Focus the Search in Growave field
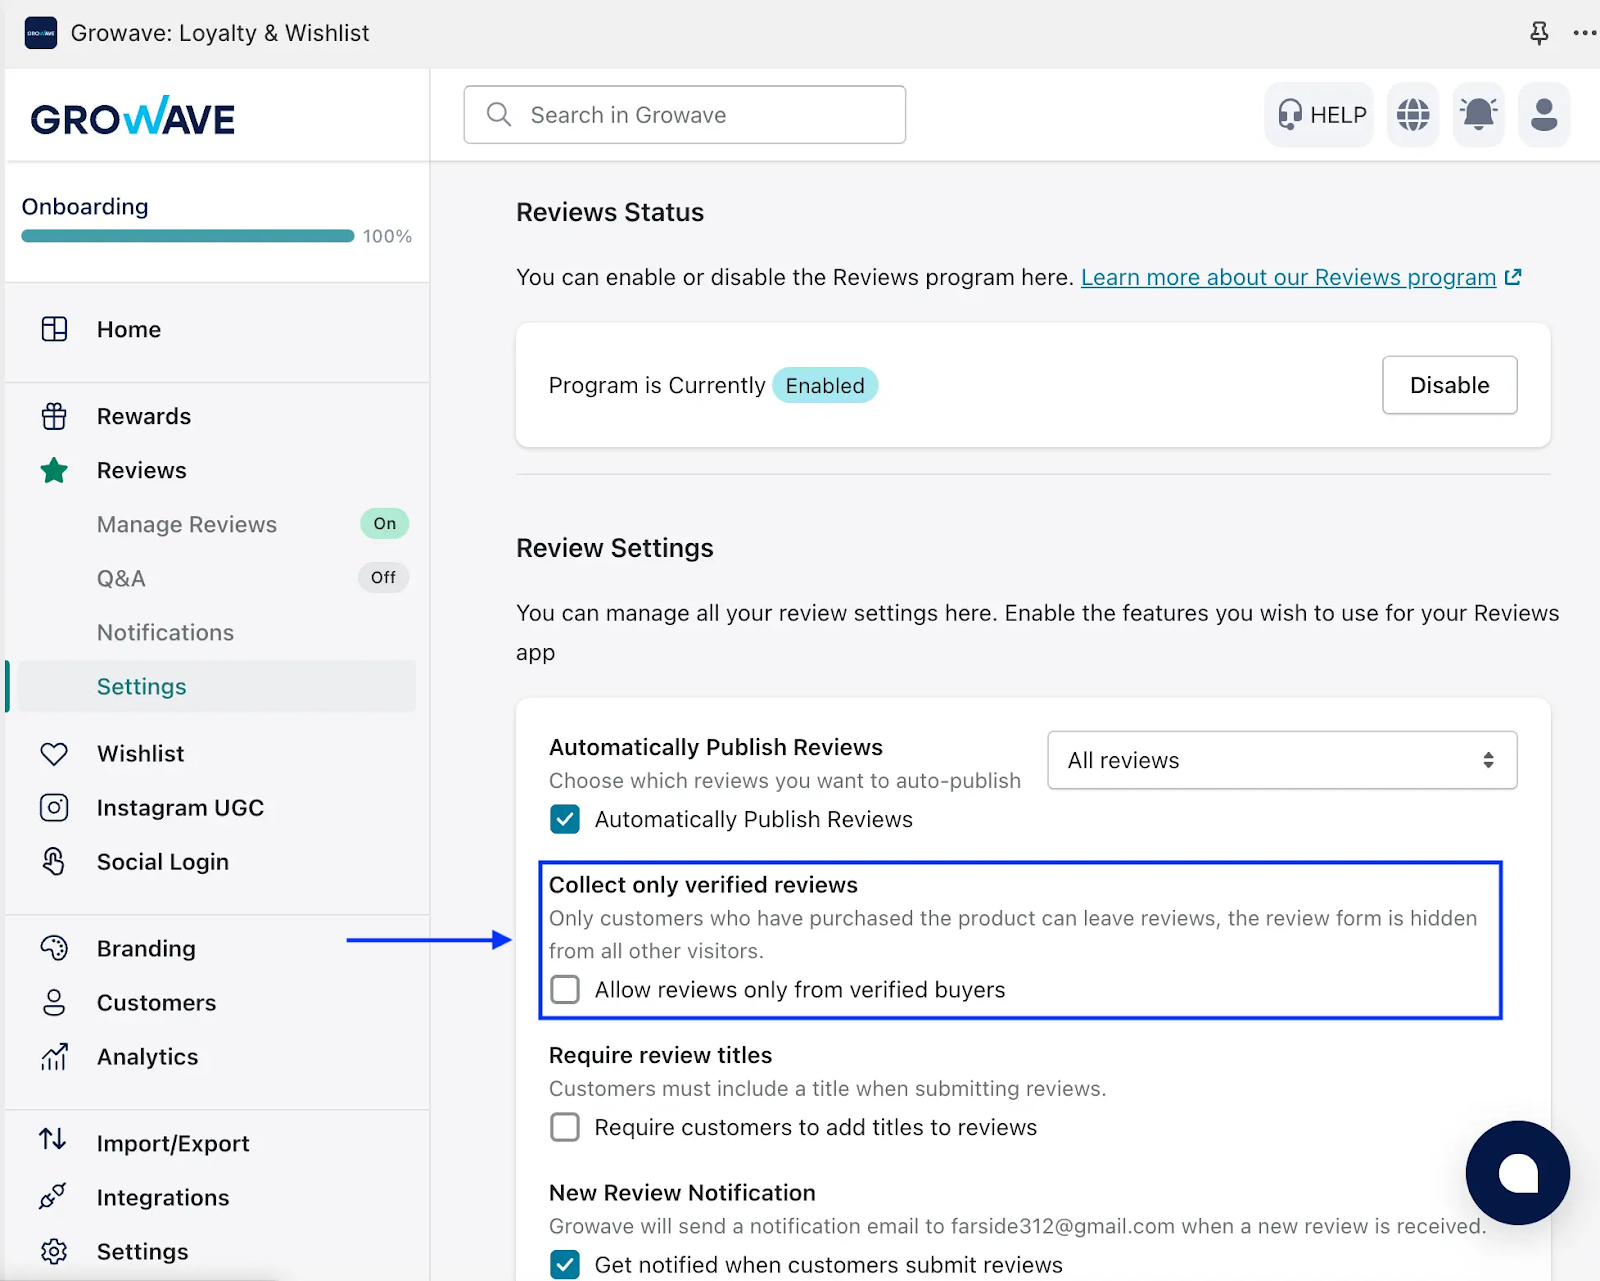1600x1281 pixels. pos(685,115)
